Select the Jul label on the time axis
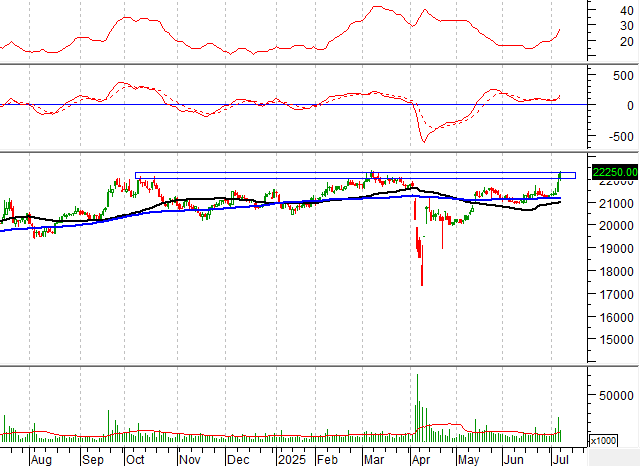The image size is (640, 466). pyautogui.click(x=561, y=459)
